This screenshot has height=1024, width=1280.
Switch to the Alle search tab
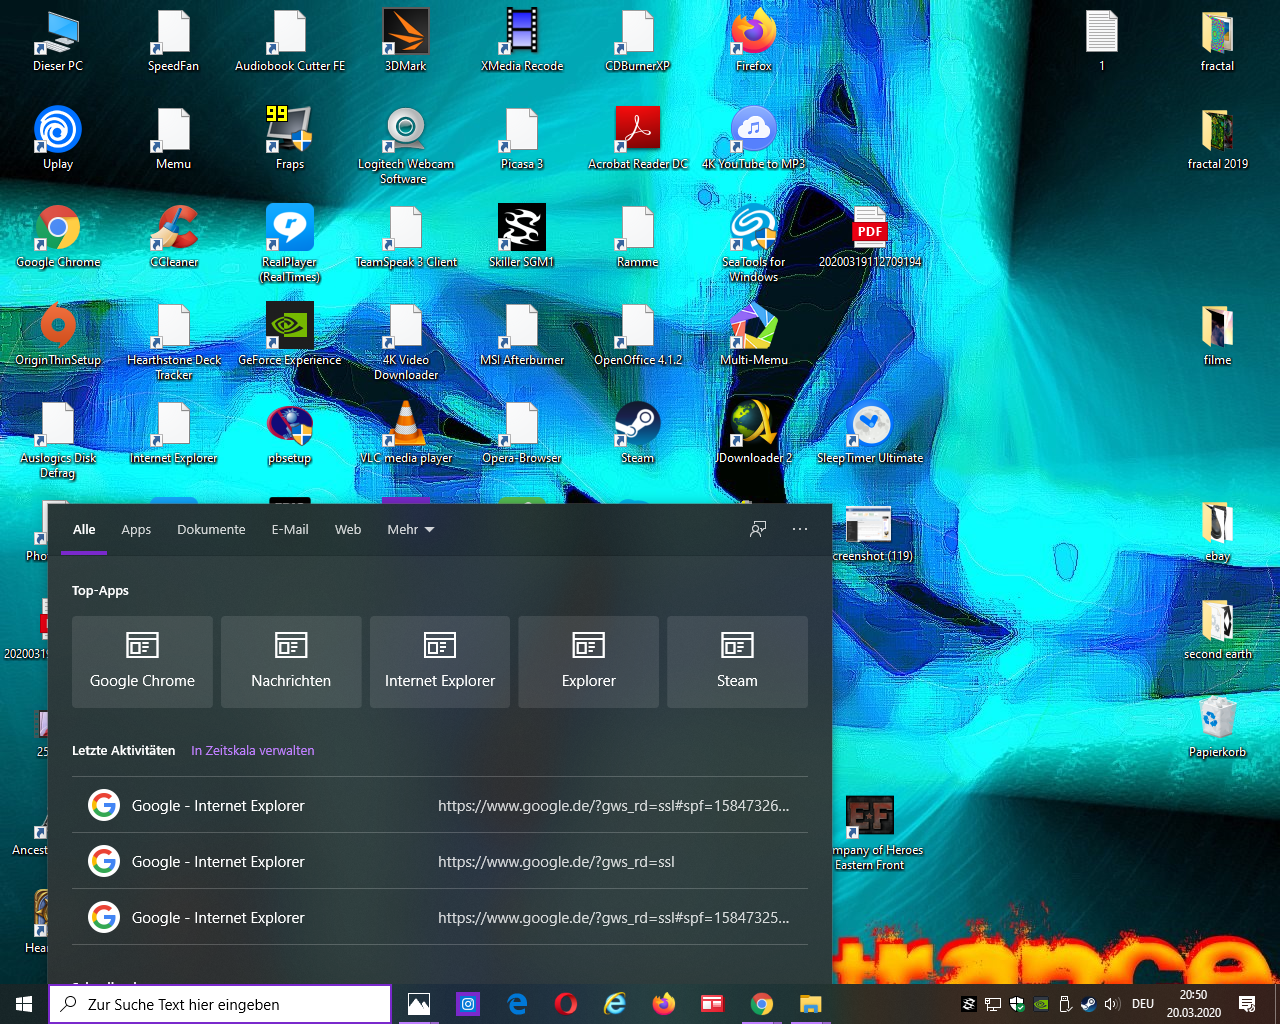click(84, 529)
